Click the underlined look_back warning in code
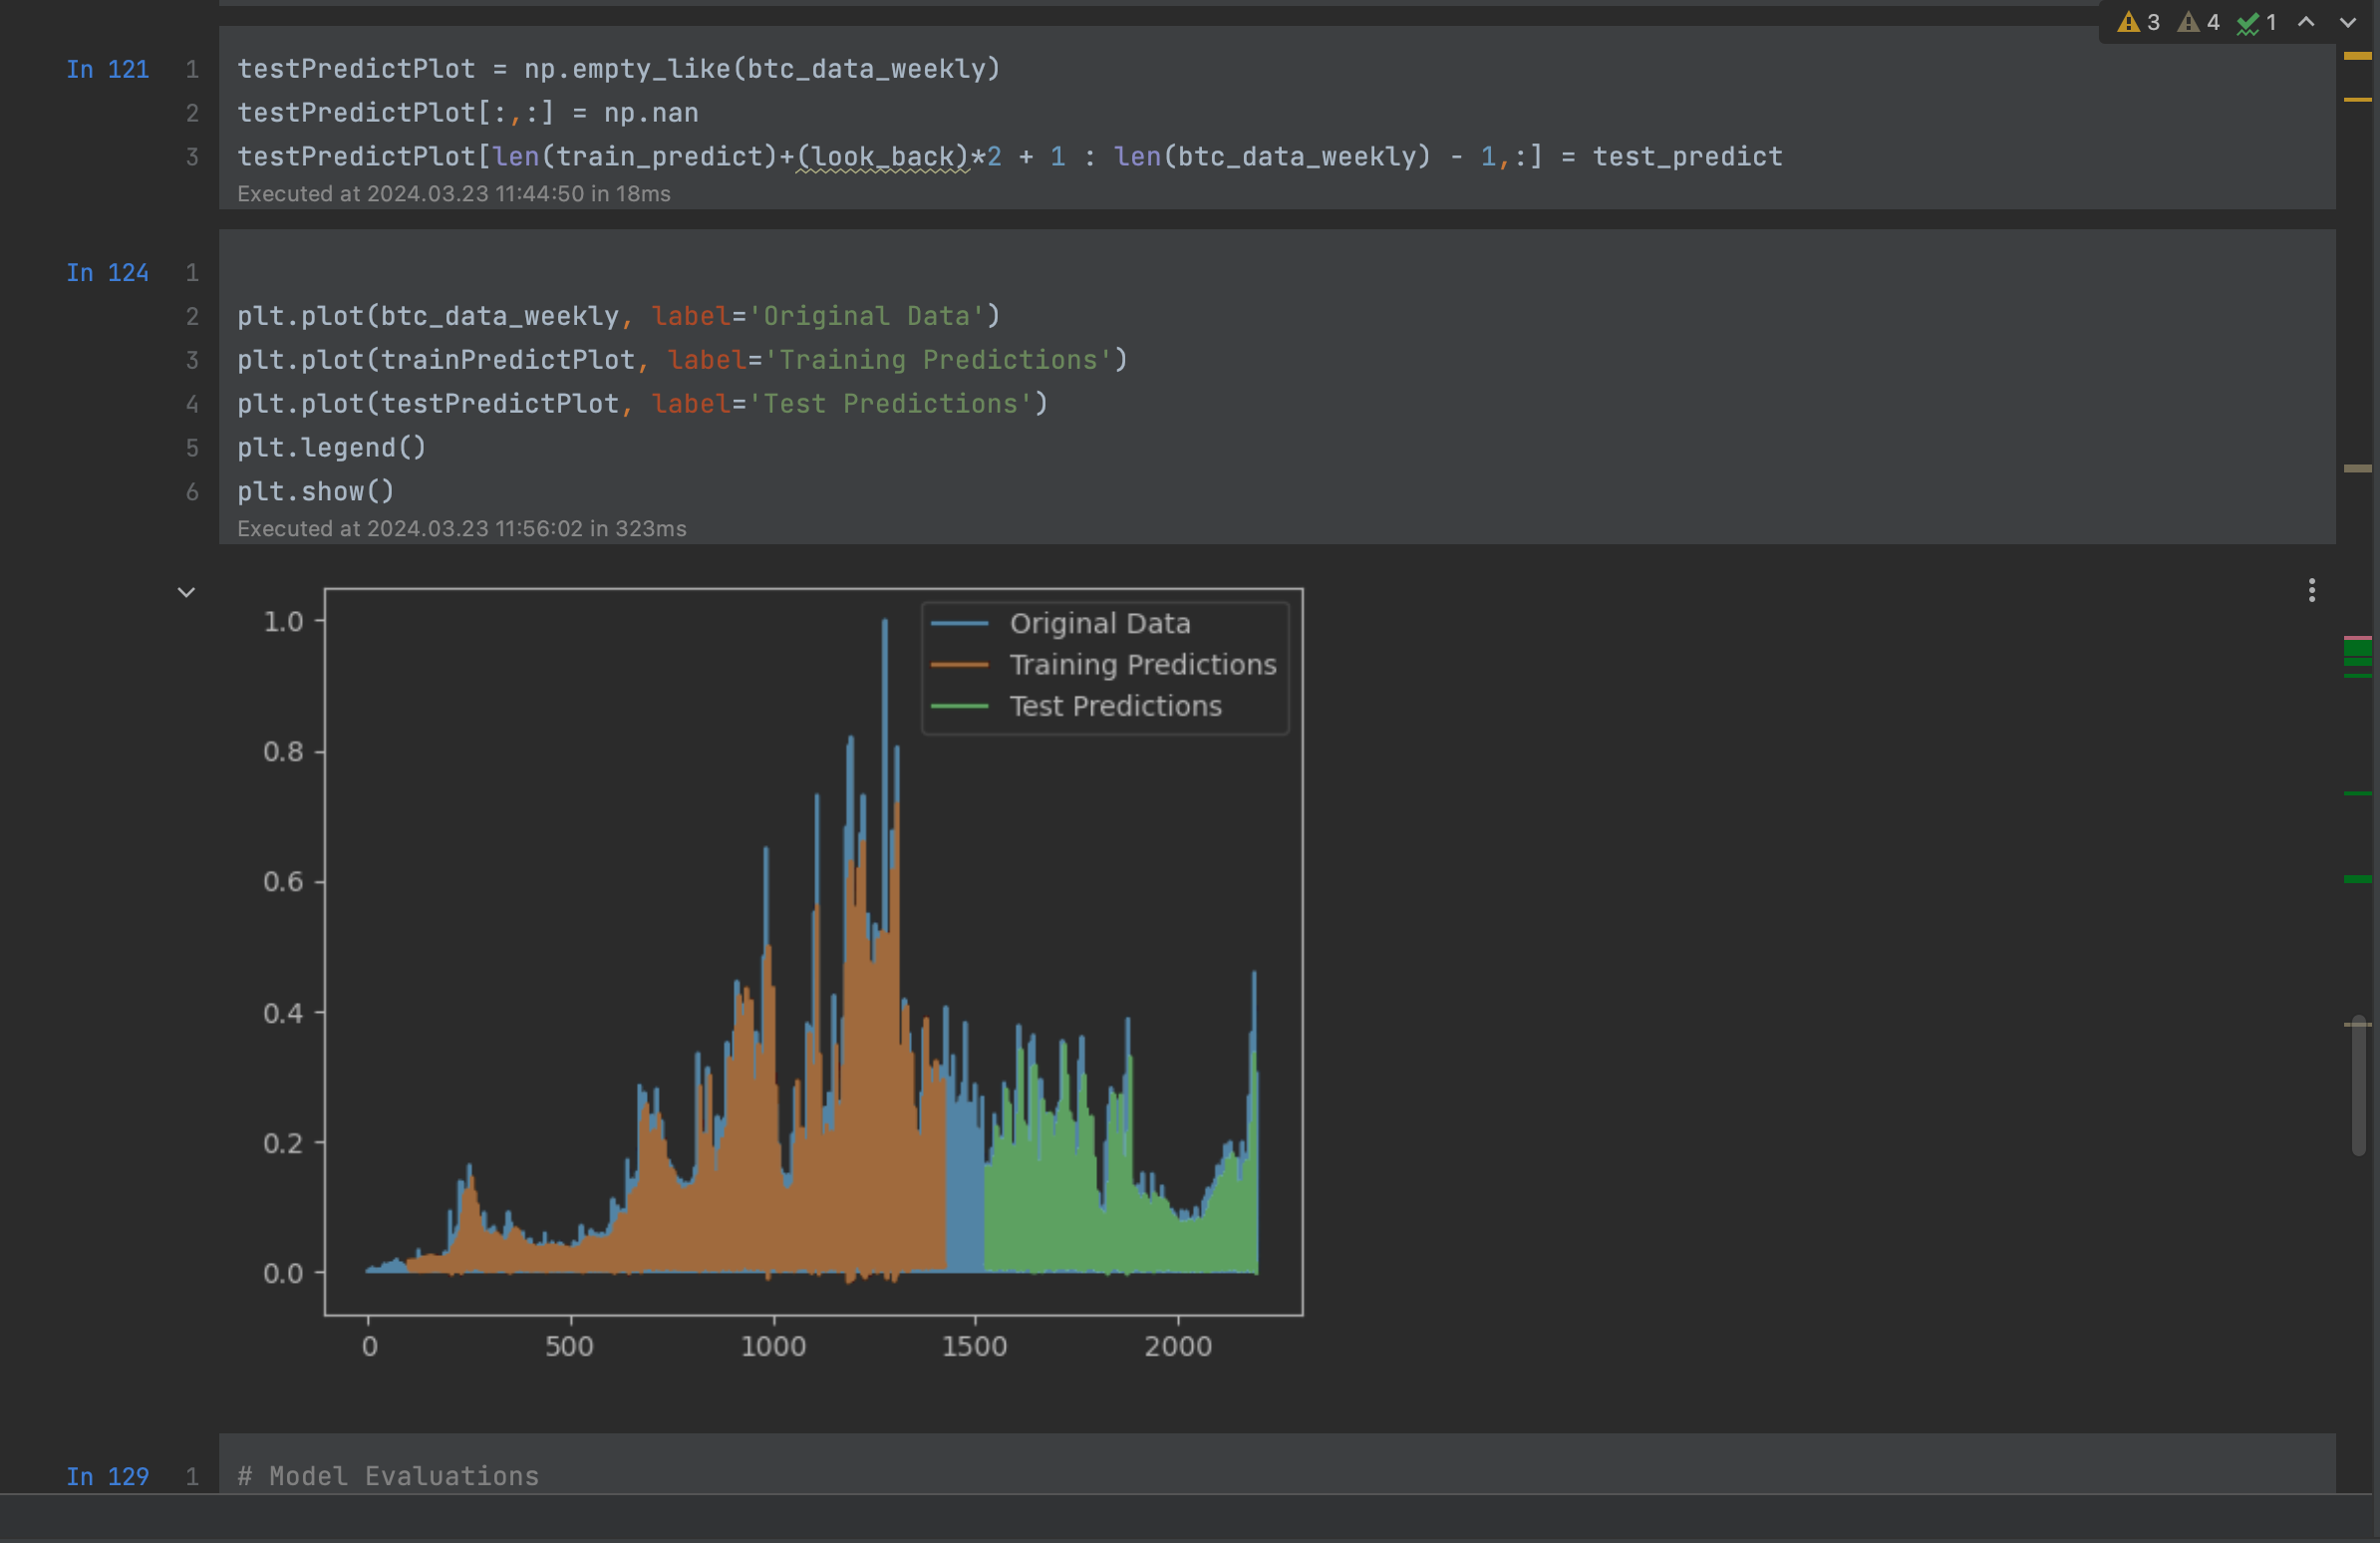Screen dimensions: 2380x1543 (x=883, y=157)
